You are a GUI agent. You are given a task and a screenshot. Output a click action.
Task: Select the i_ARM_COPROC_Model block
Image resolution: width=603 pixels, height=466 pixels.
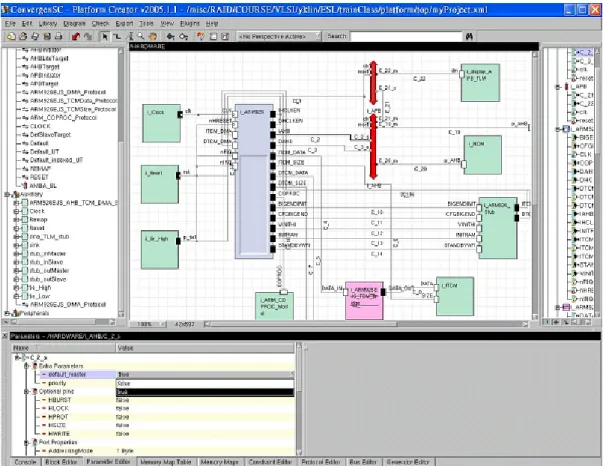[275, 306]
